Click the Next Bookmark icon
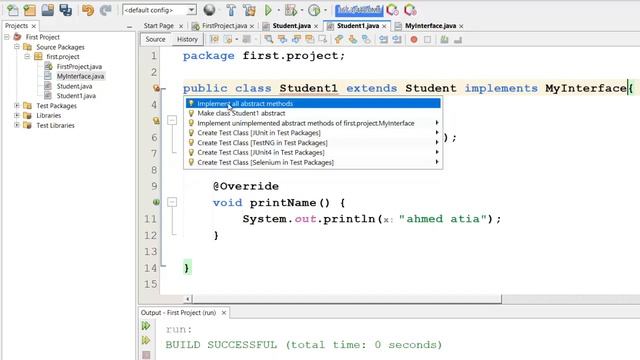Screen dimensions: 640x360 (x=352, y=39)
